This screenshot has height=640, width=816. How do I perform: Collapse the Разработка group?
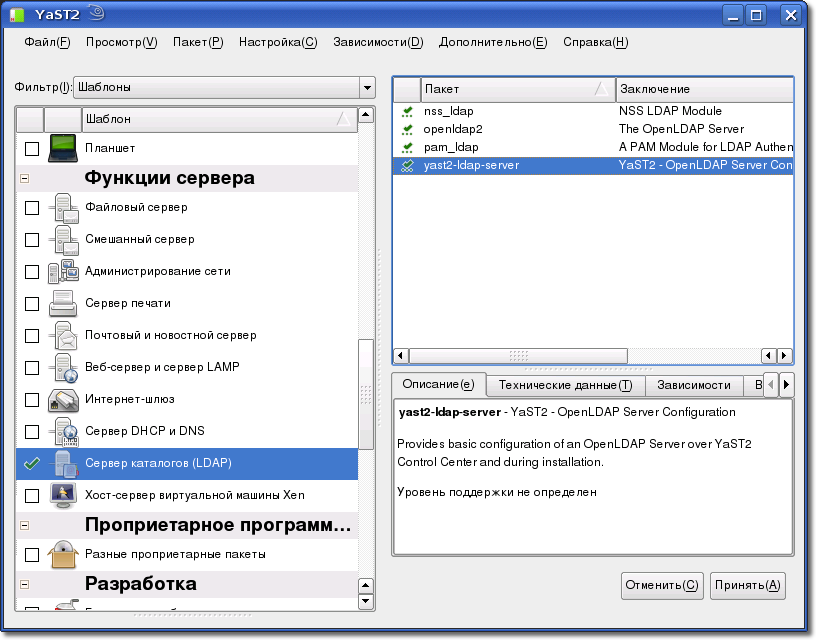pos(24,584)
